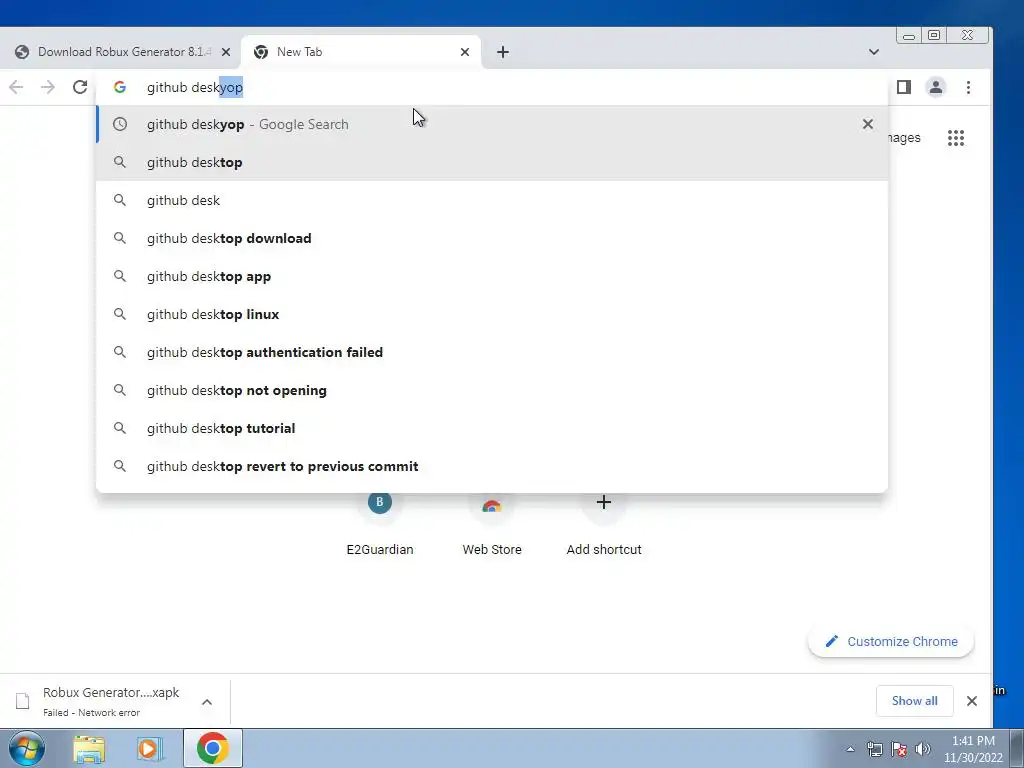
Task: Open Chrome's three-dot menu
Action: [968, 87]
